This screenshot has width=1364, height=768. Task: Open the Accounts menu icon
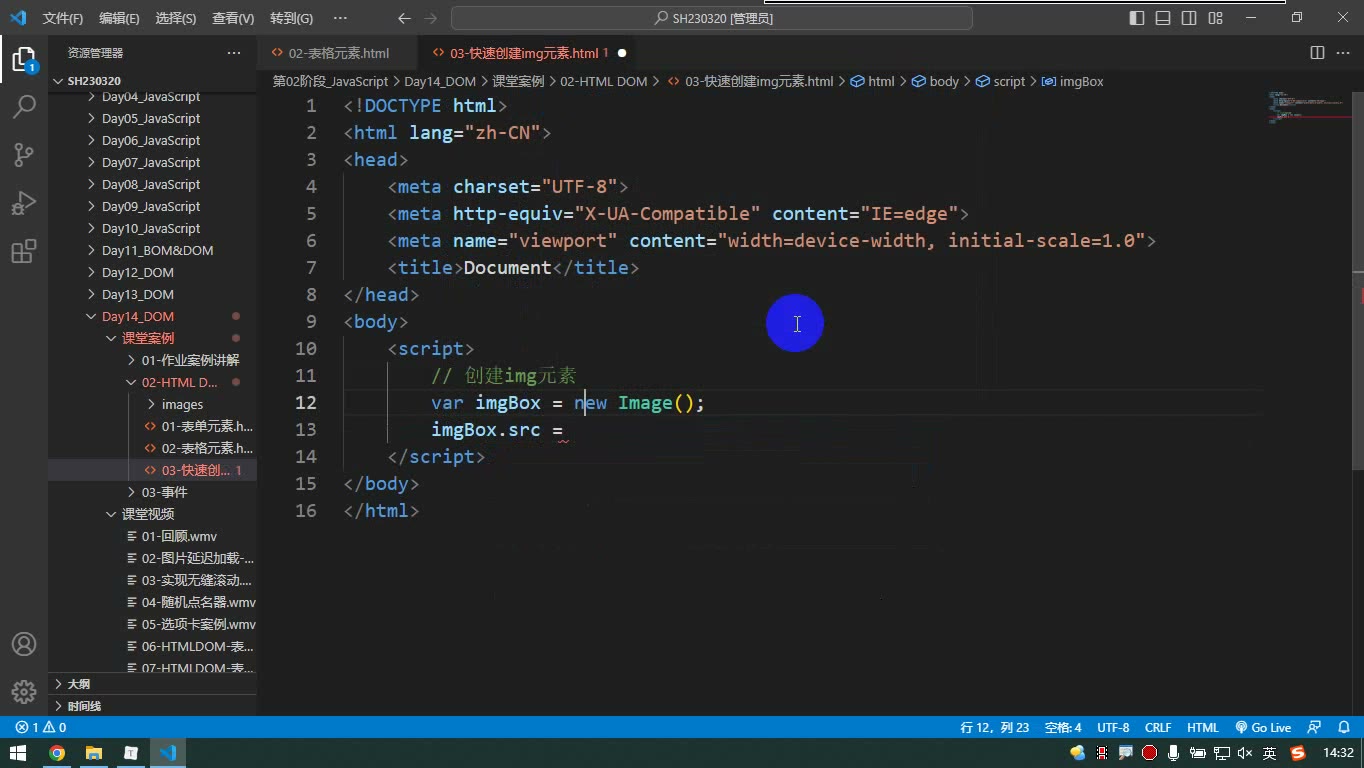(23, 644)
